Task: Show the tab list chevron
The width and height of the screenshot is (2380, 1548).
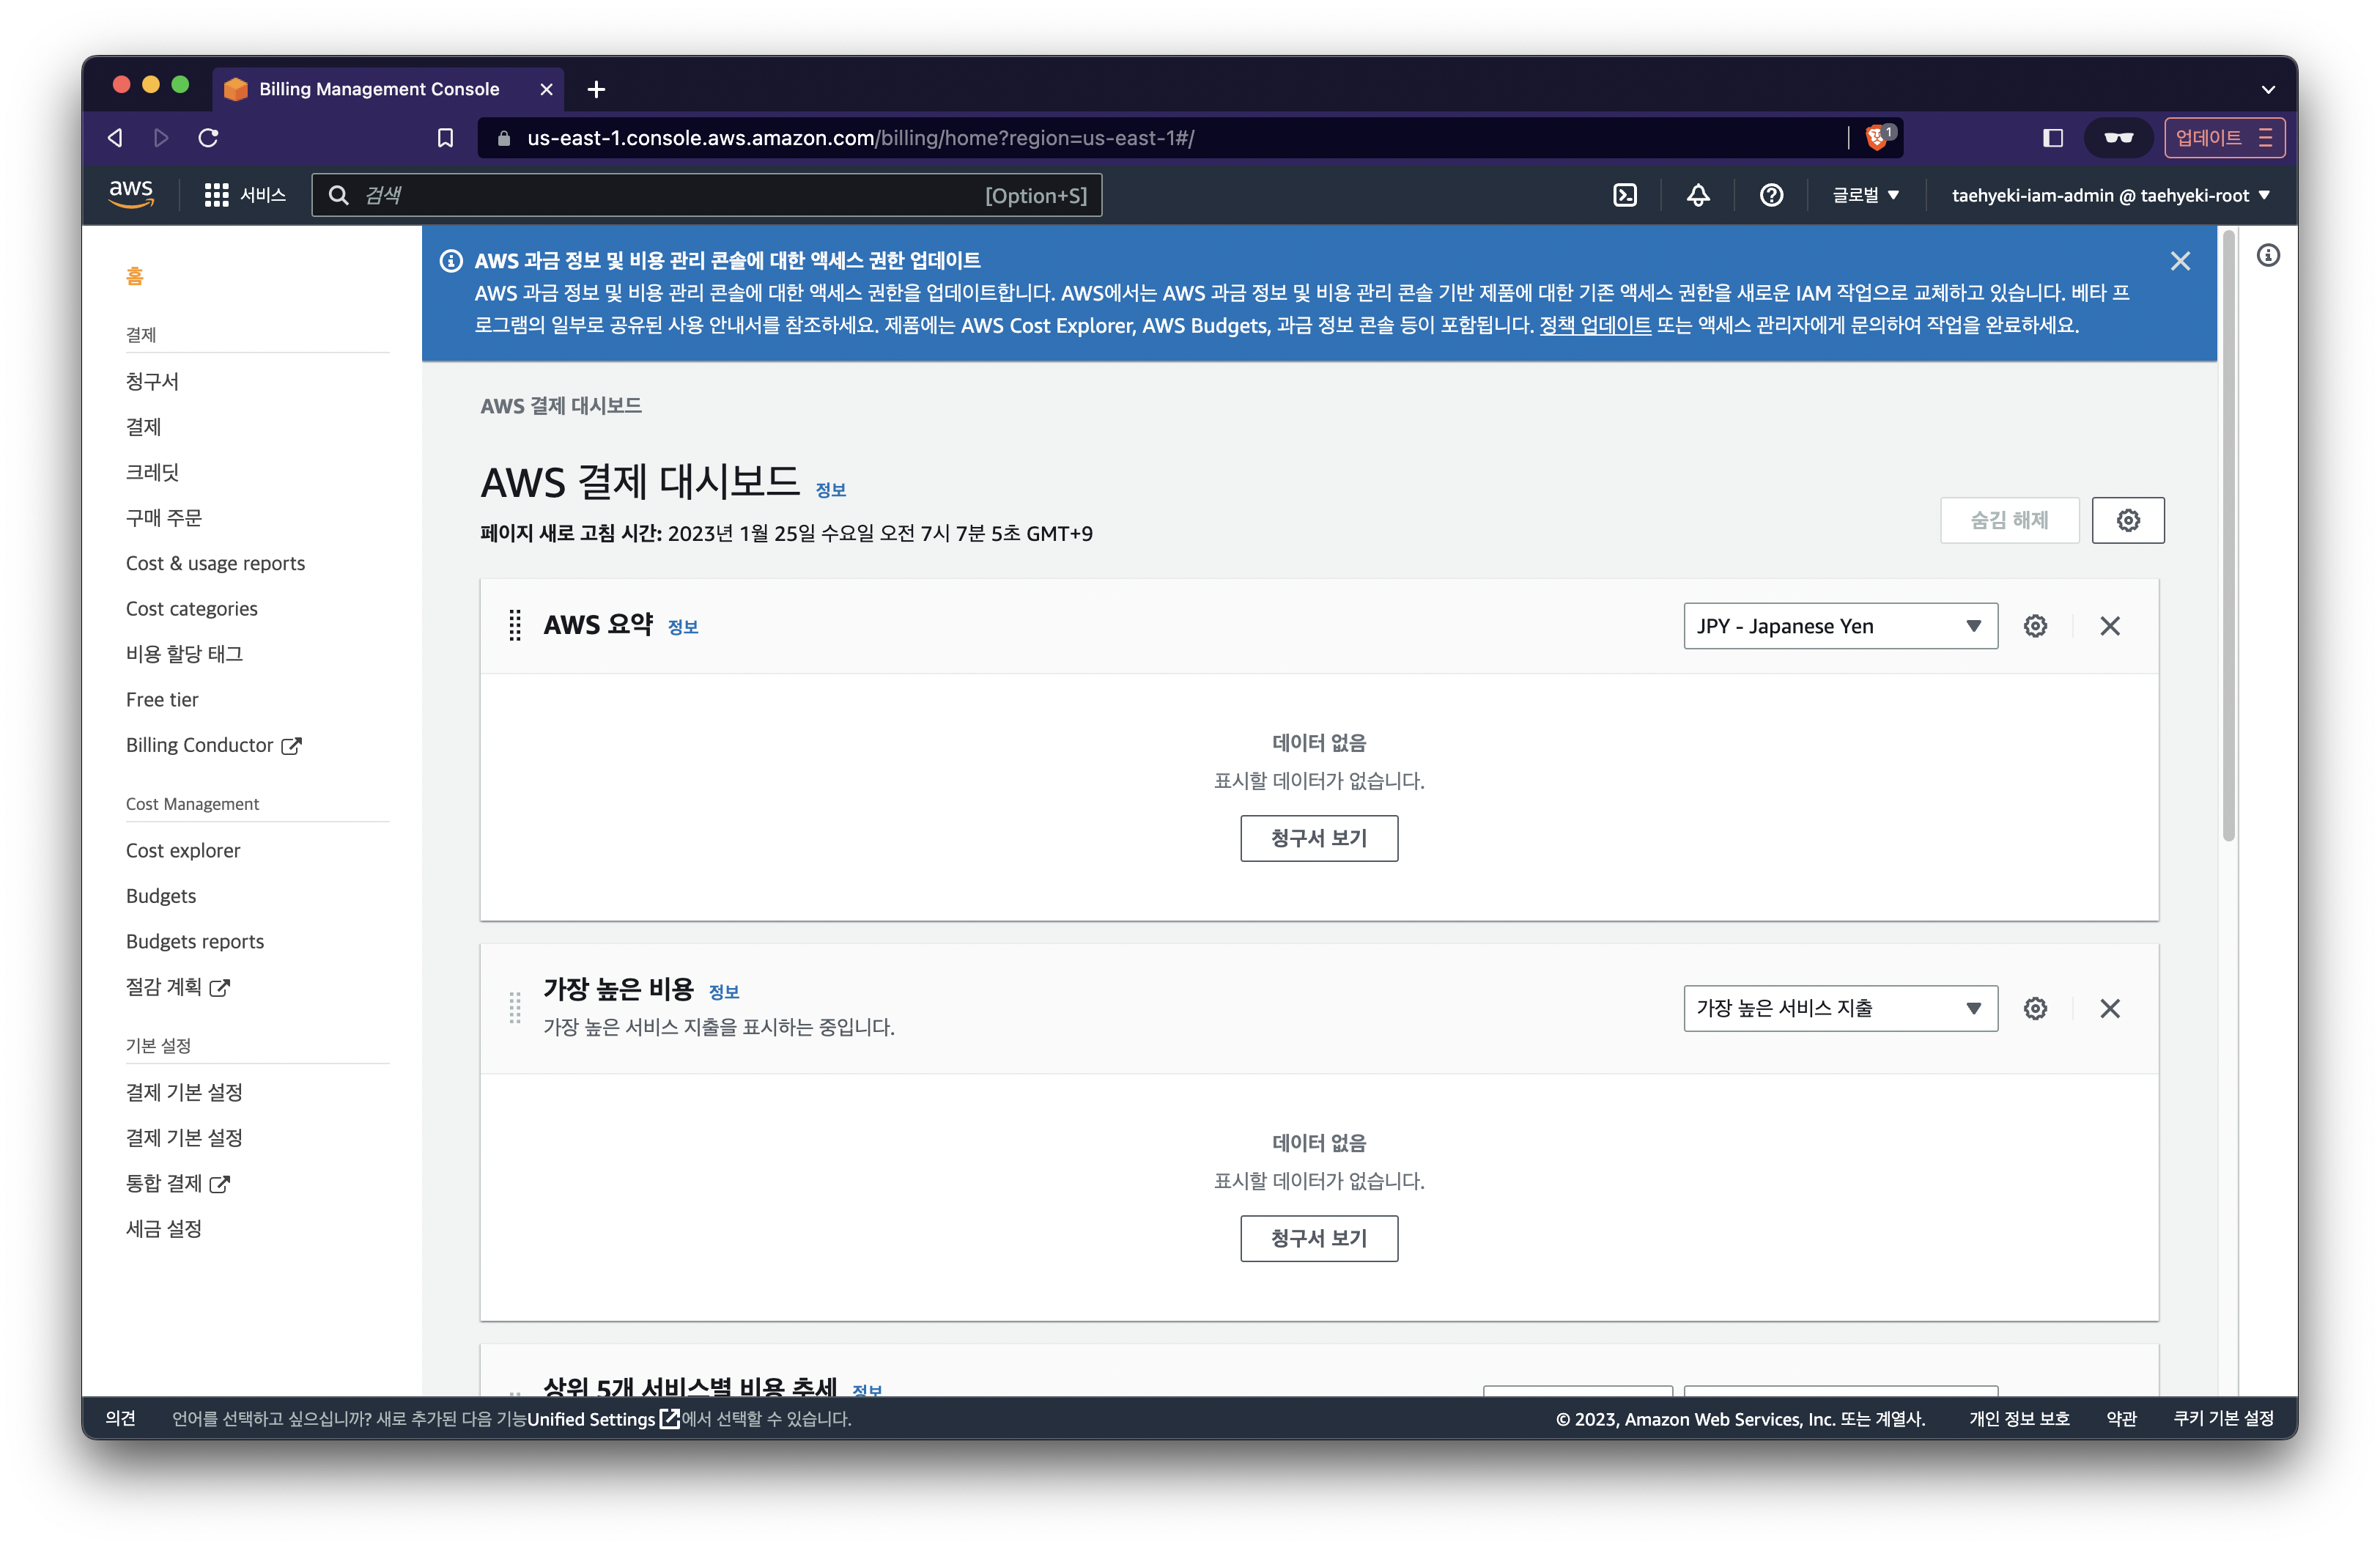Action: [x=2268, y=90]
